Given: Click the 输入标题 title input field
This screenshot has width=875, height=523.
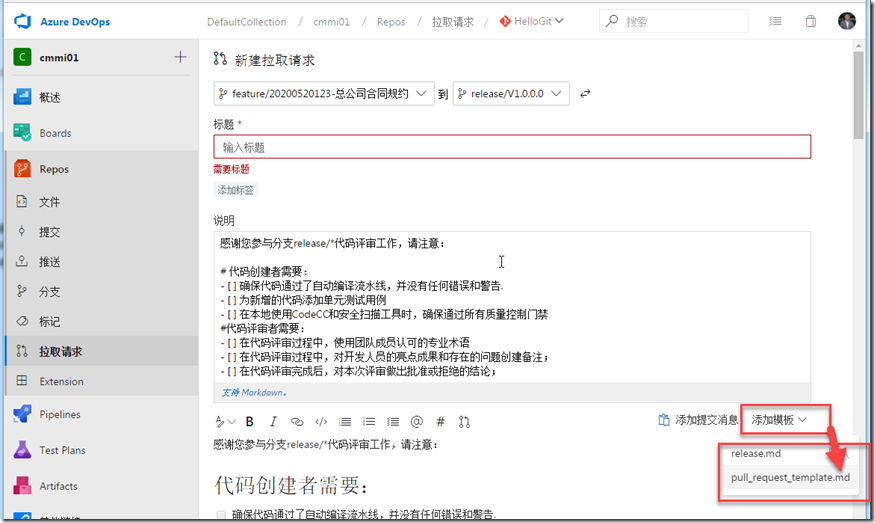Looking at the screenshot, I should (512, 147).
